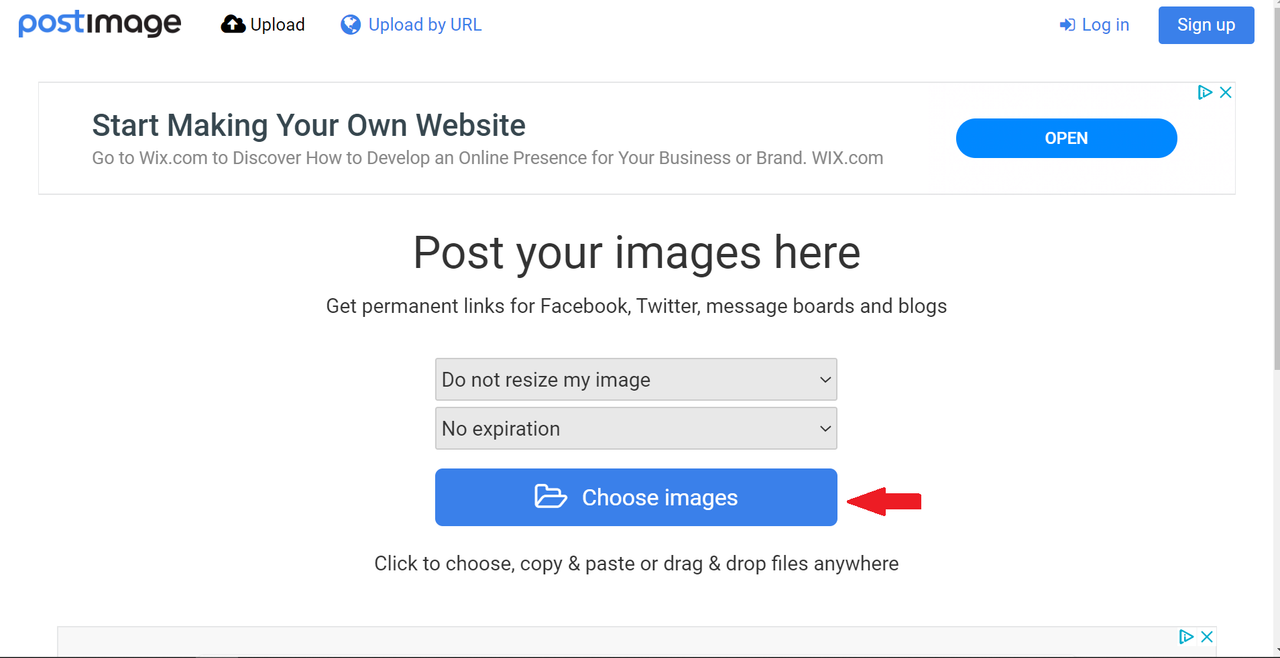Click the postimage logo
This screenshot has height=658, width=1280.
(100, 24)
